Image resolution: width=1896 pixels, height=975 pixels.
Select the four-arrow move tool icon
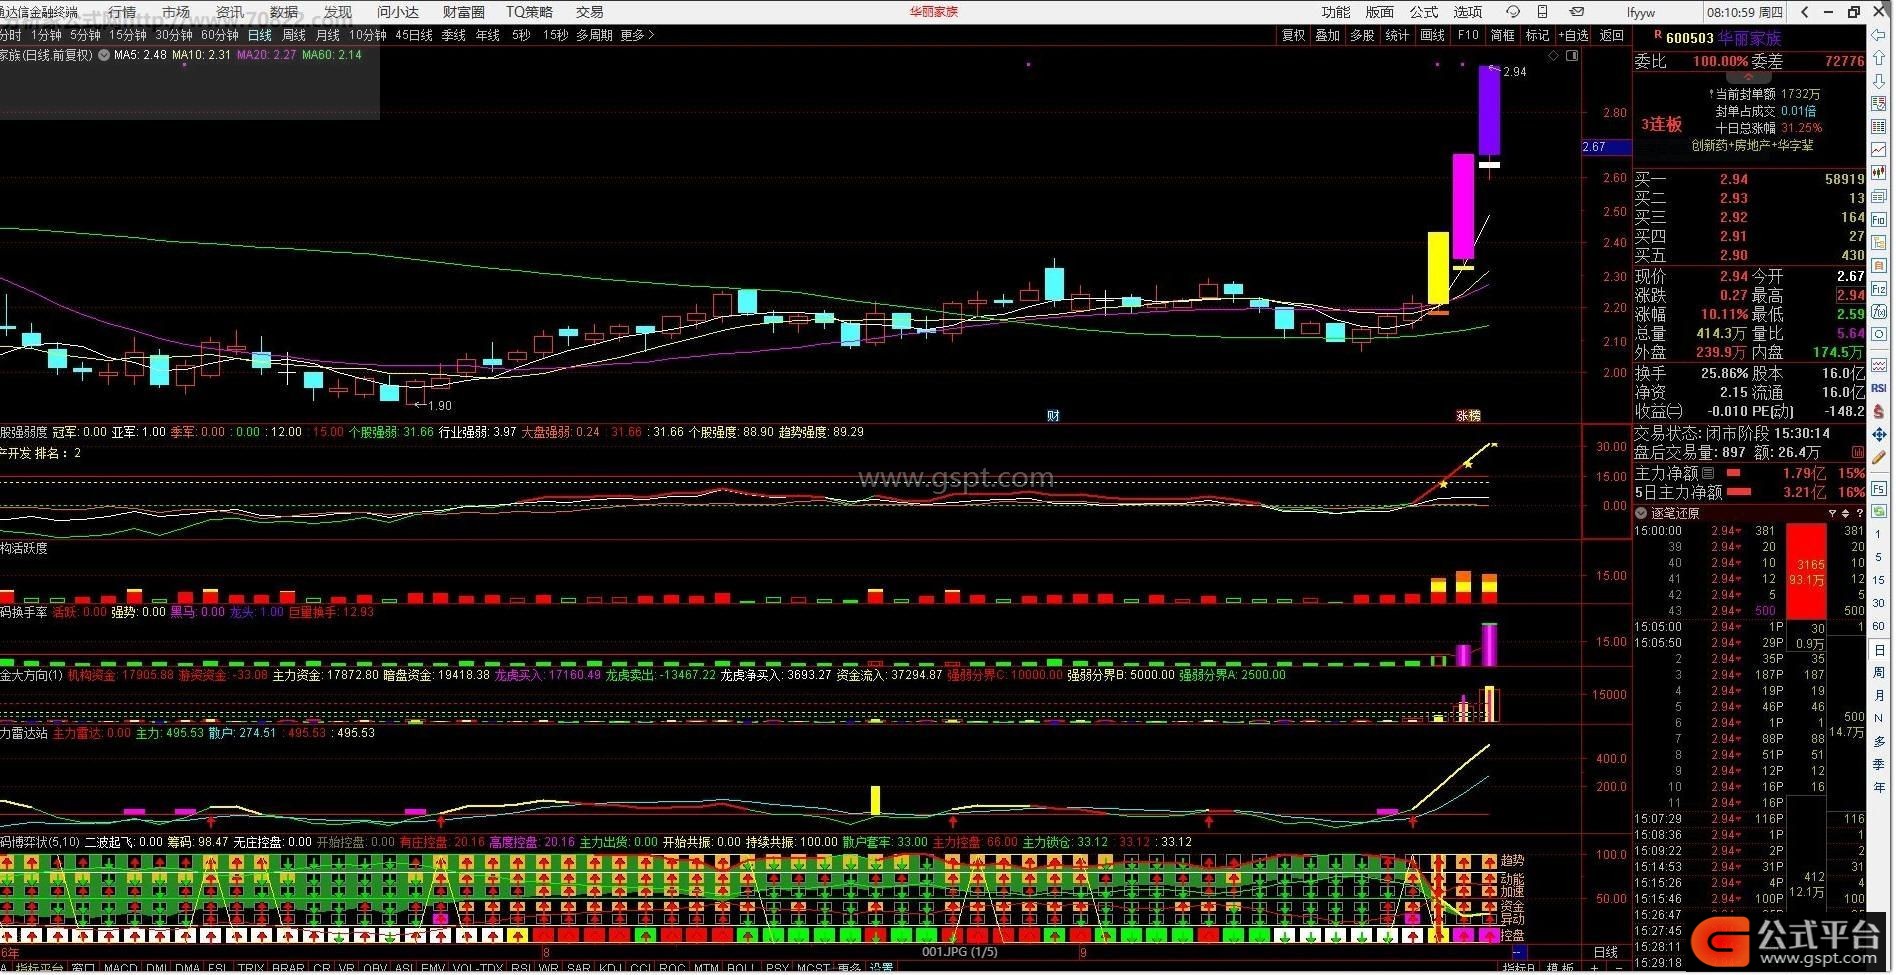[x=1879, y=434]
